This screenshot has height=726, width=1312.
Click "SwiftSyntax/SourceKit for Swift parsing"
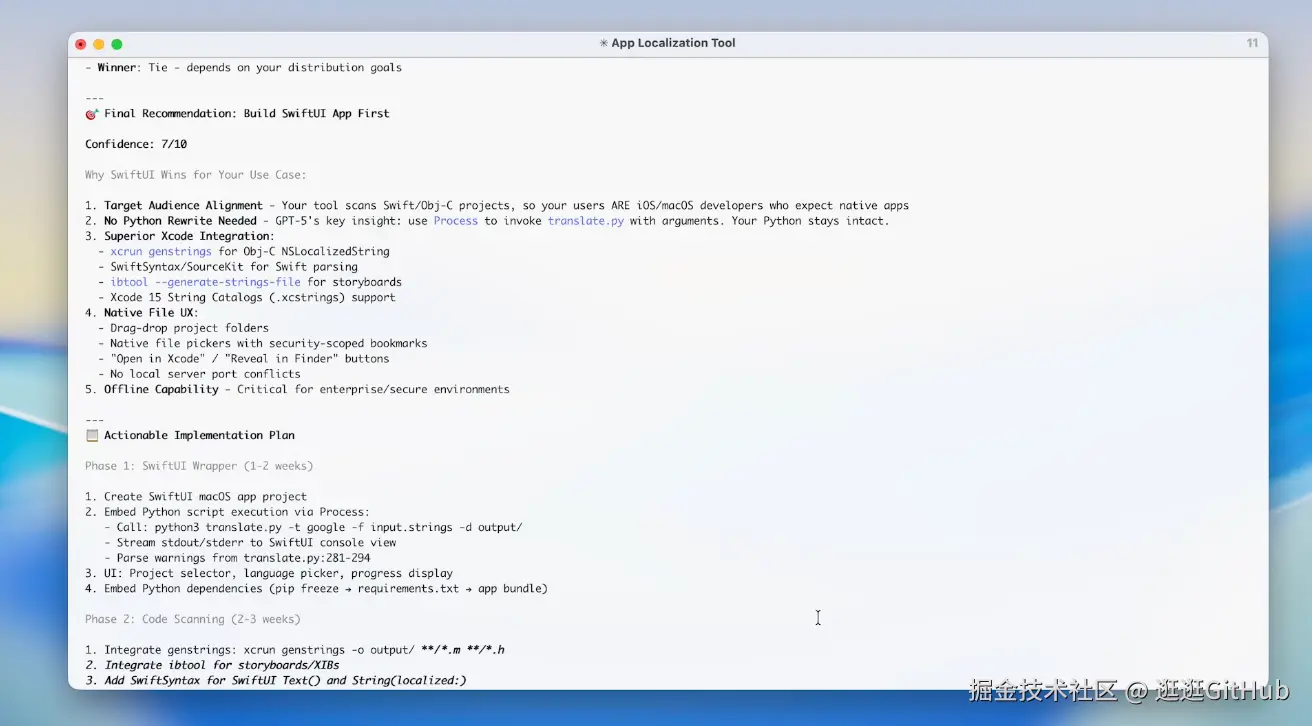point(234,267)
